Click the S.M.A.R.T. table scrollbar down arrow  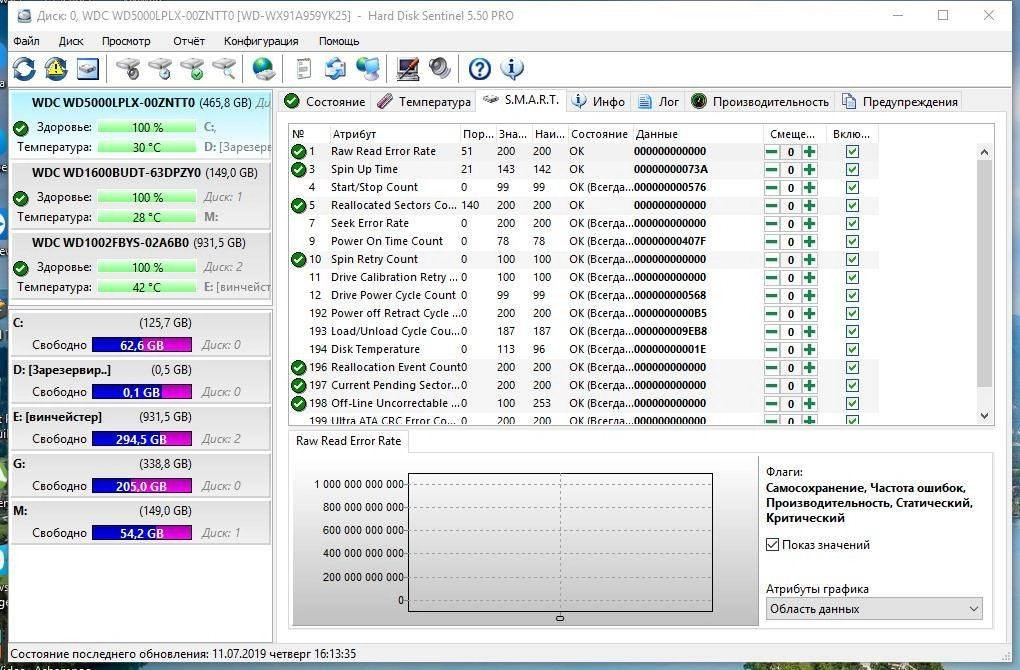pos(984,416)
